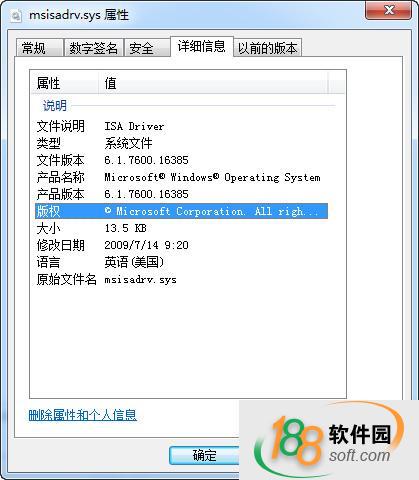
Task: Click the 详细信息 tab
Action: click(202, 46)
